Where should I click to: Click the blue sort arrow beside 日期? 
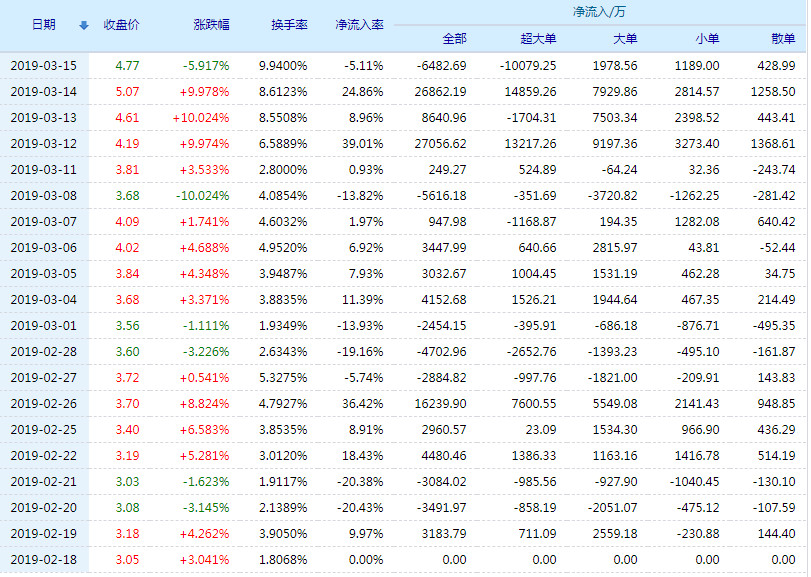coord(83,25)
